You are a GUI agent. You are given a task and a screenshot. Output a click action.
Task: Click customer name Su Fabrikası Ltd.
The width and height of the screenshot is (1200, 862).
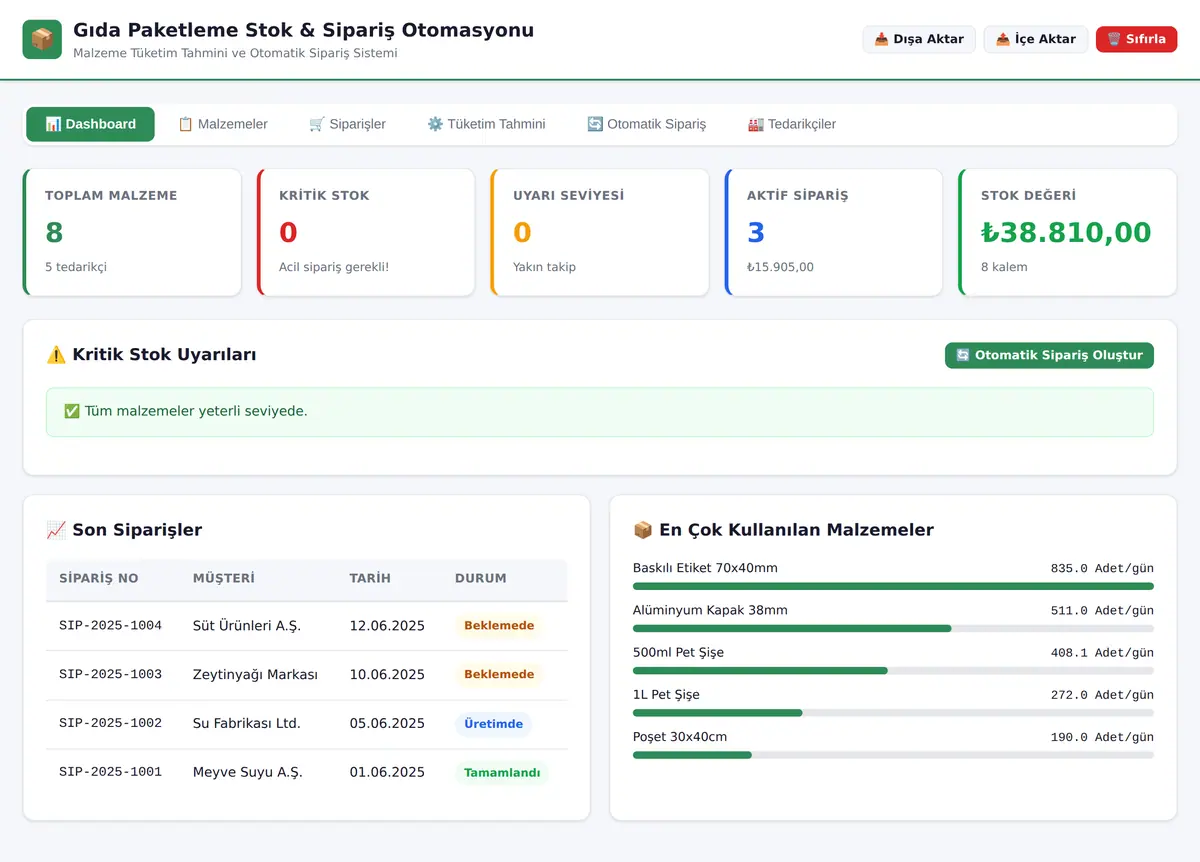click(247, 723)
